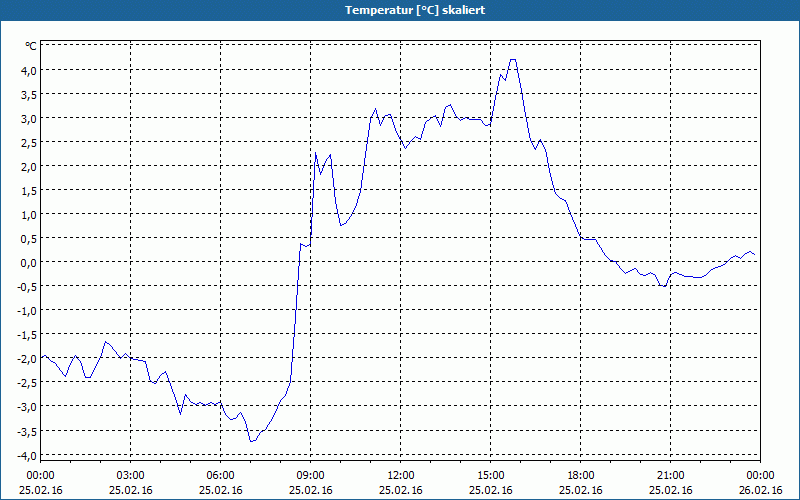Click the negative -2,0 y-axis label

coord(27,359)
